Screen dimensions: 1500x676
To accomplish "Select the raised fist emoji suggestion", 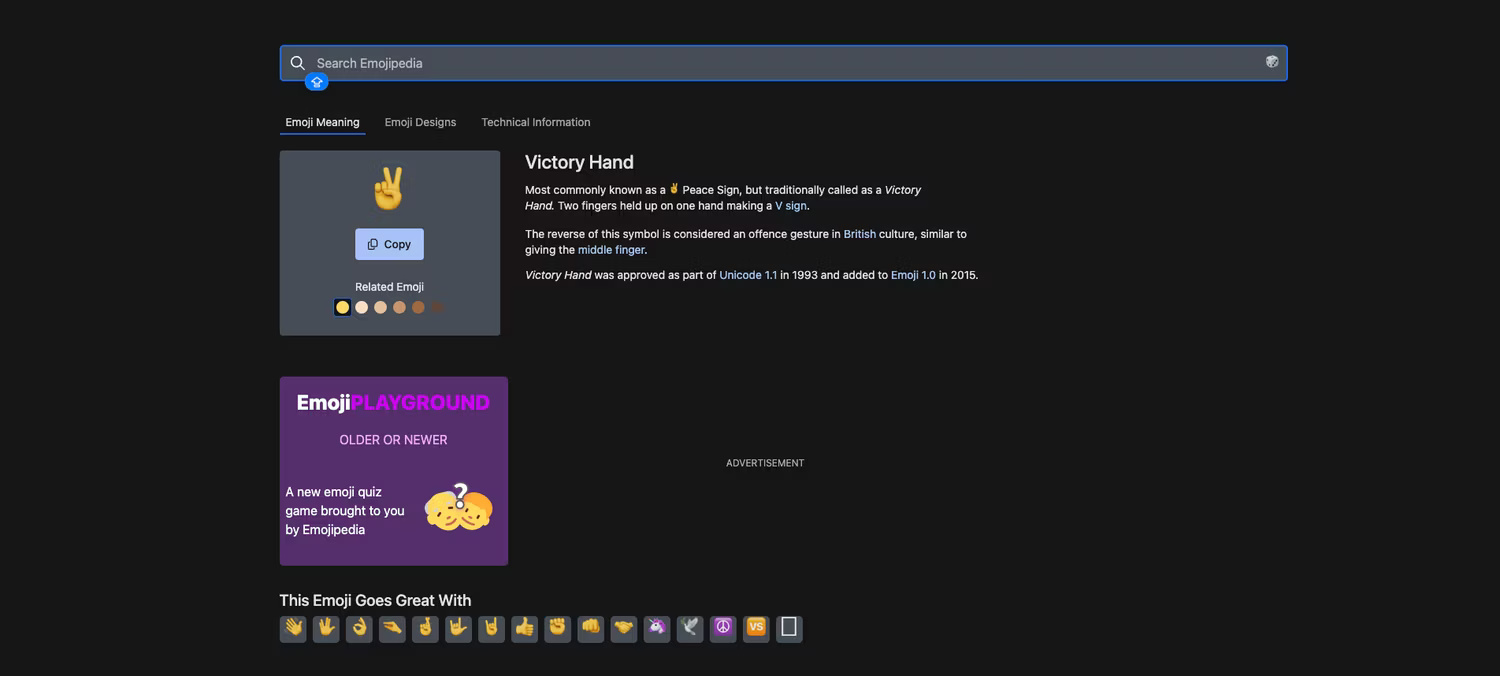I will 557,627.
